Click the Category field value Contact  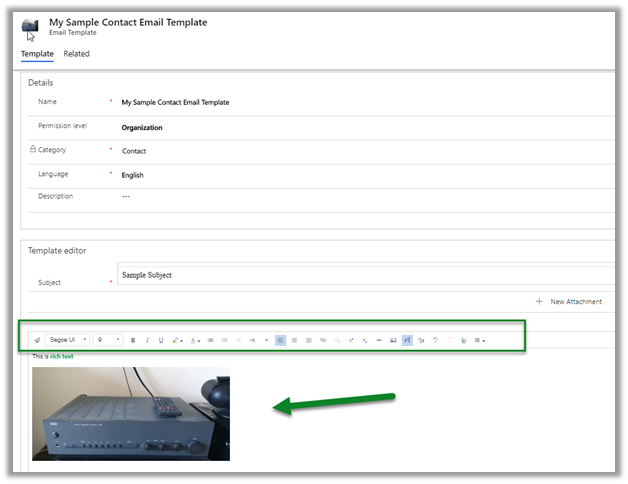(x=134, y=151)
